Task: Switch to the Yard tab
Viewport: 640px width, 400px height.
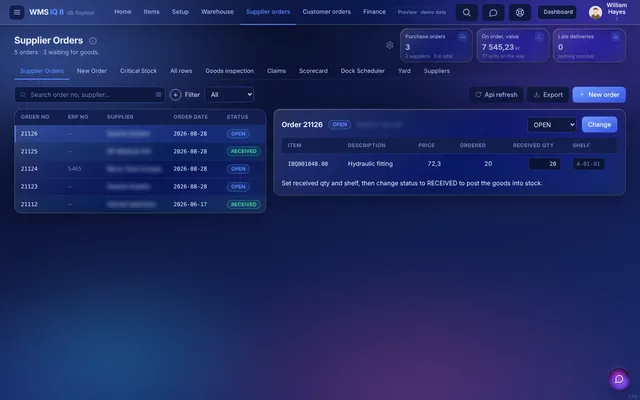Action: 404,71
